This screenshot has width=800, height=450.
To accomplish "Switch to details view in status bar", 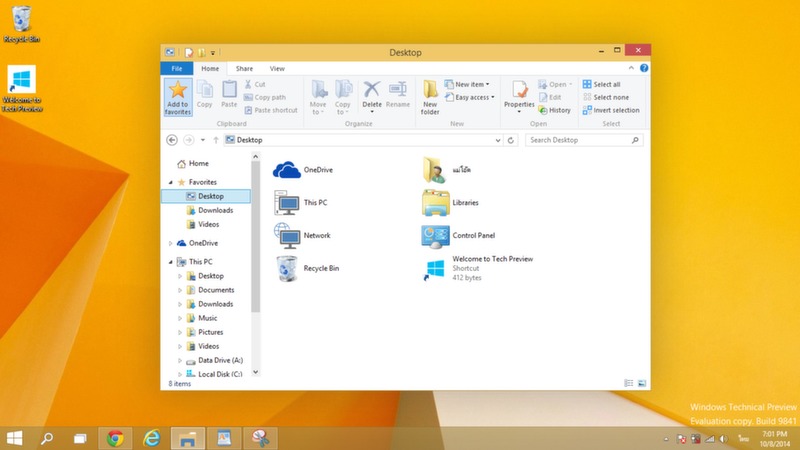I will 629,383.
